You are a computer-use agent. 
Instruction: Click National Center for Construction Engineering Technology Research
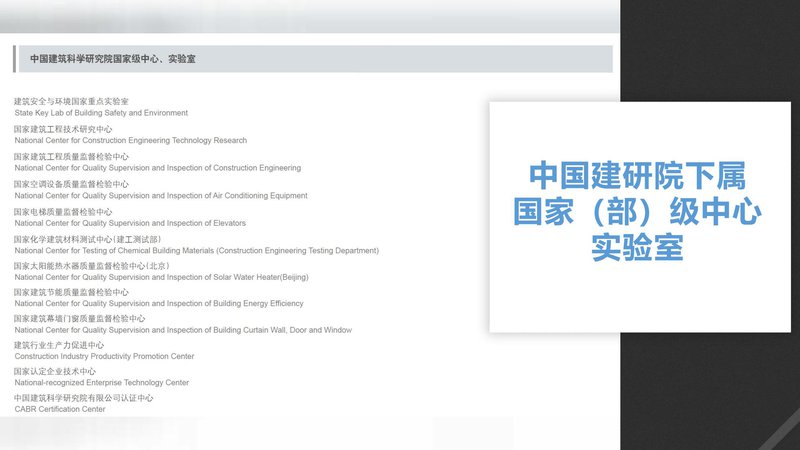pyautogui.click(x=131, y=140)
